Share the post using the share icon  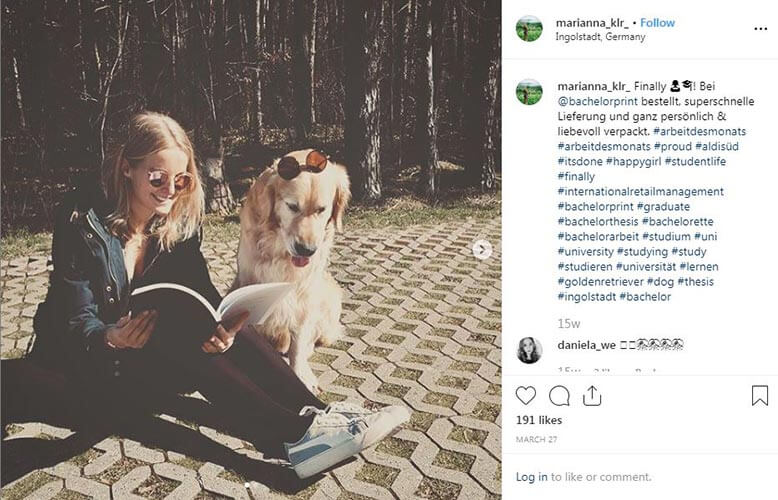click(592, 396)
